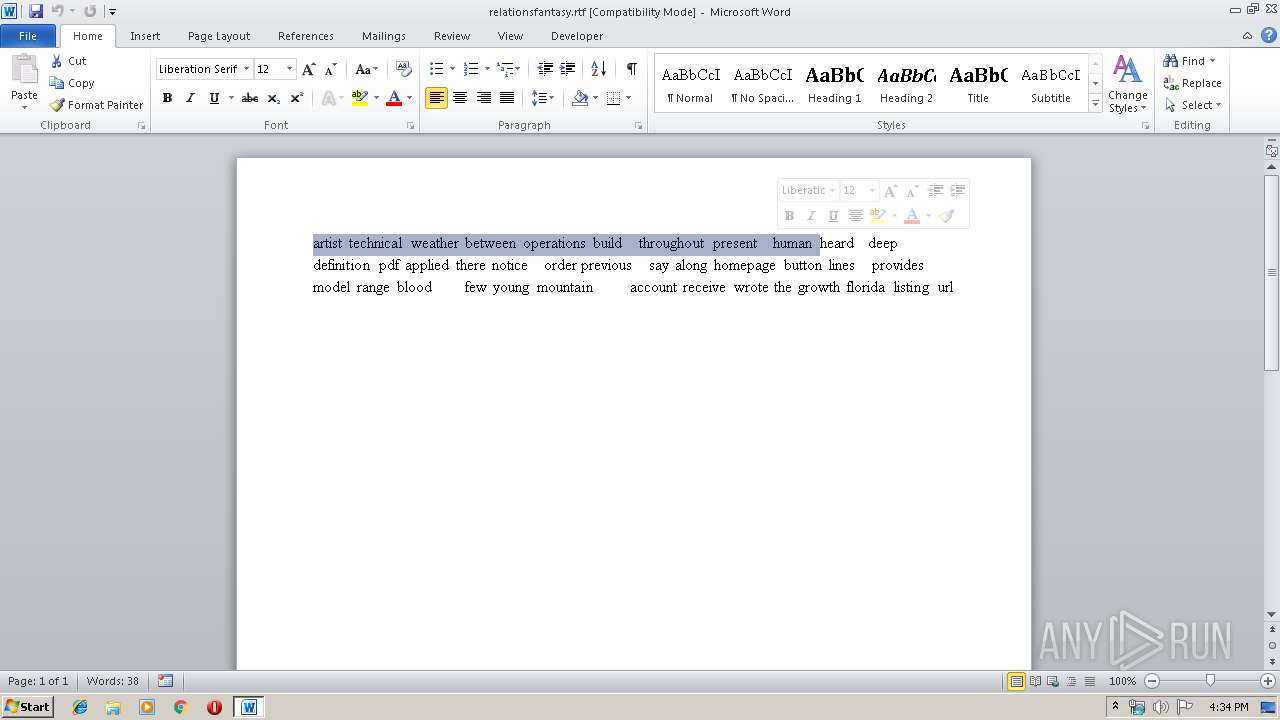This screenshot has width=1280, height=720.
Task: Apply strikethrough to selected text
Action: (250, 98)
